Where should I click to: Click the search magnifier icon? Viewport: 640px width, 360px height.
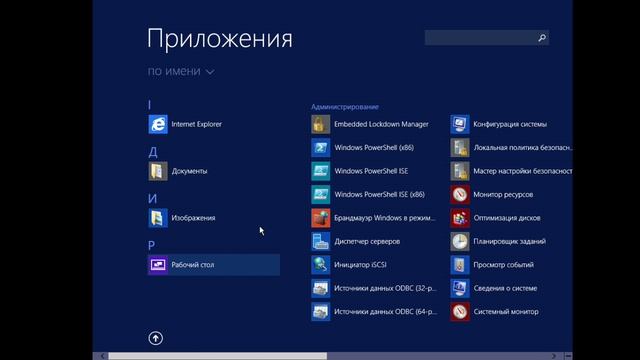(542, 38)
